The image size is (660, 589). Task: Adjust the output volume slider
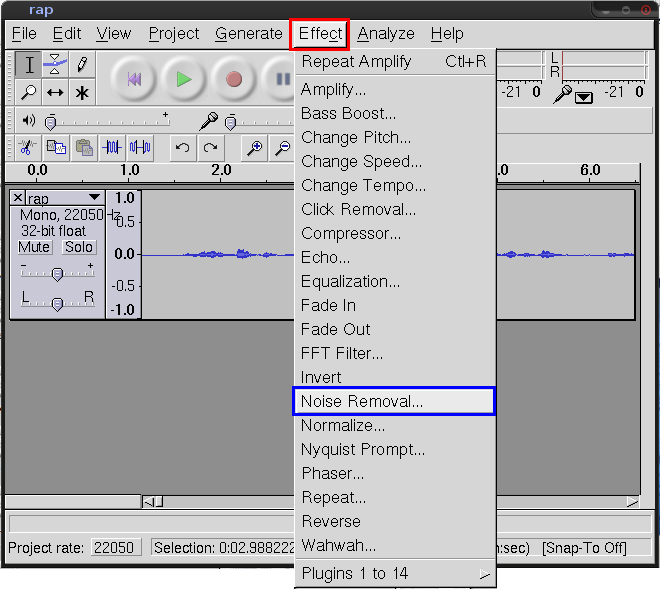click(51, 123)
